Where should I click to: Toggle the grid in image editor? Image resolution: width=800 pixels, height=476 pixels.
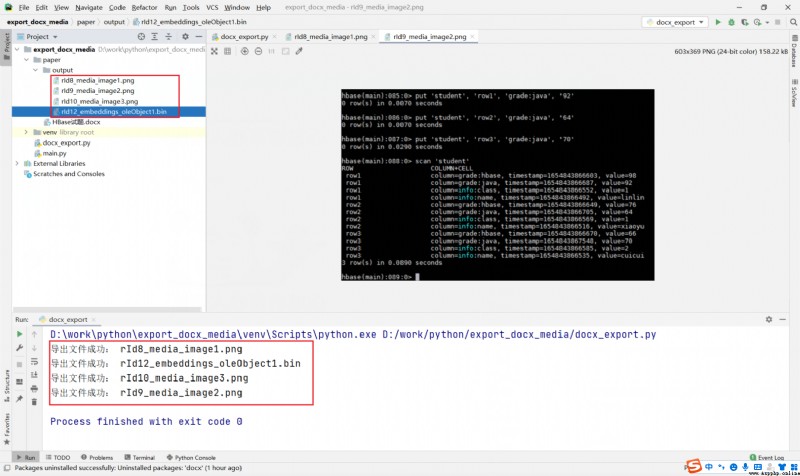(x=228, y=51)
